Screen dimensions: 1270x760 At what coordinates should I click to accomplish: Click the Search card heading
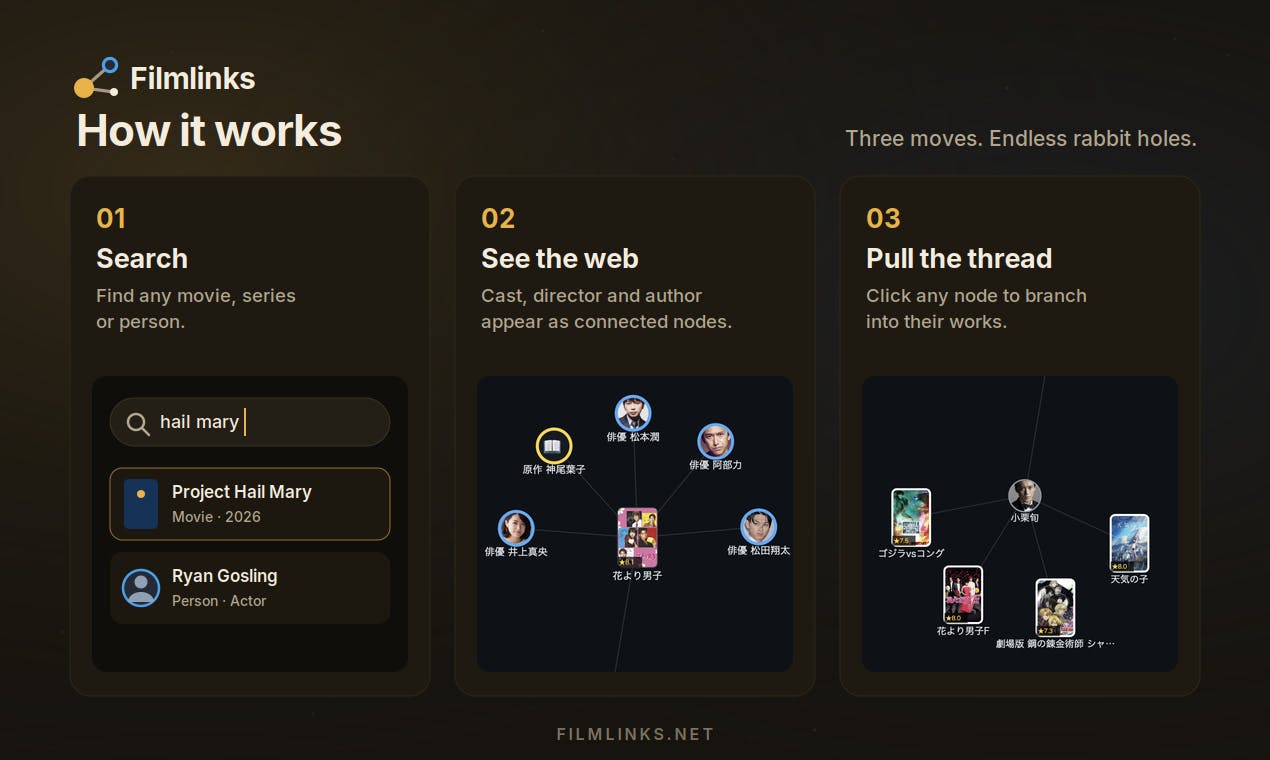[142, 258]
